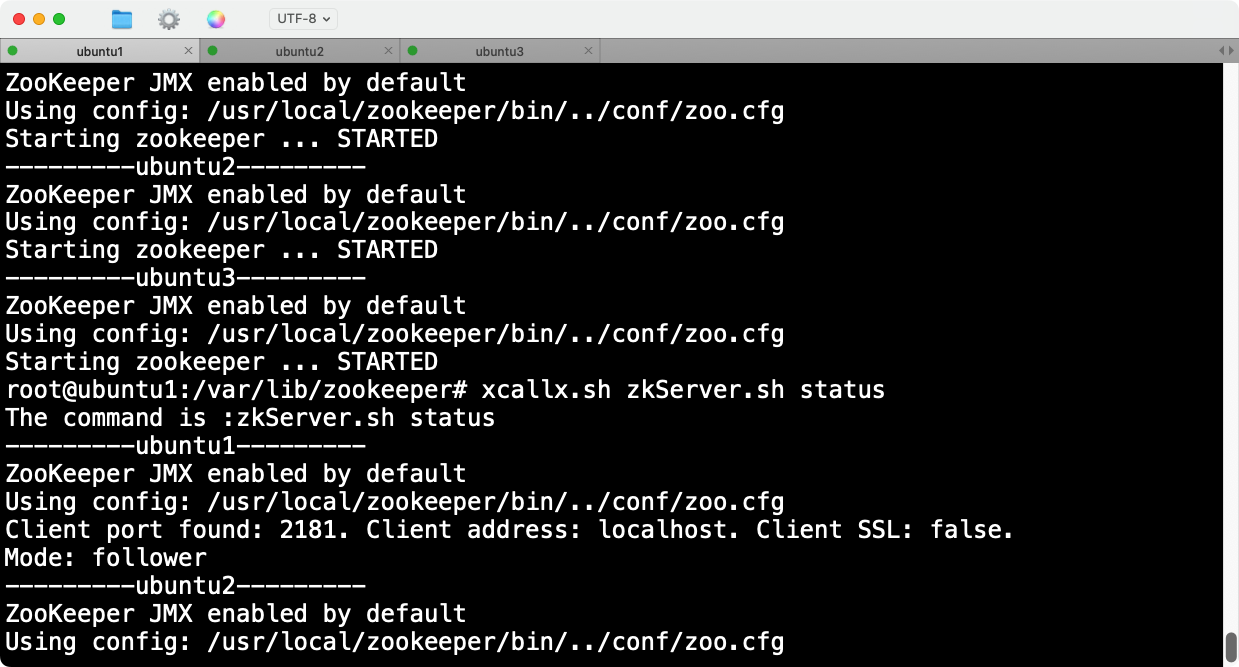Open the blue folder file browser icon
Viewport: 1239px width, 667px height.
[122, 19]
